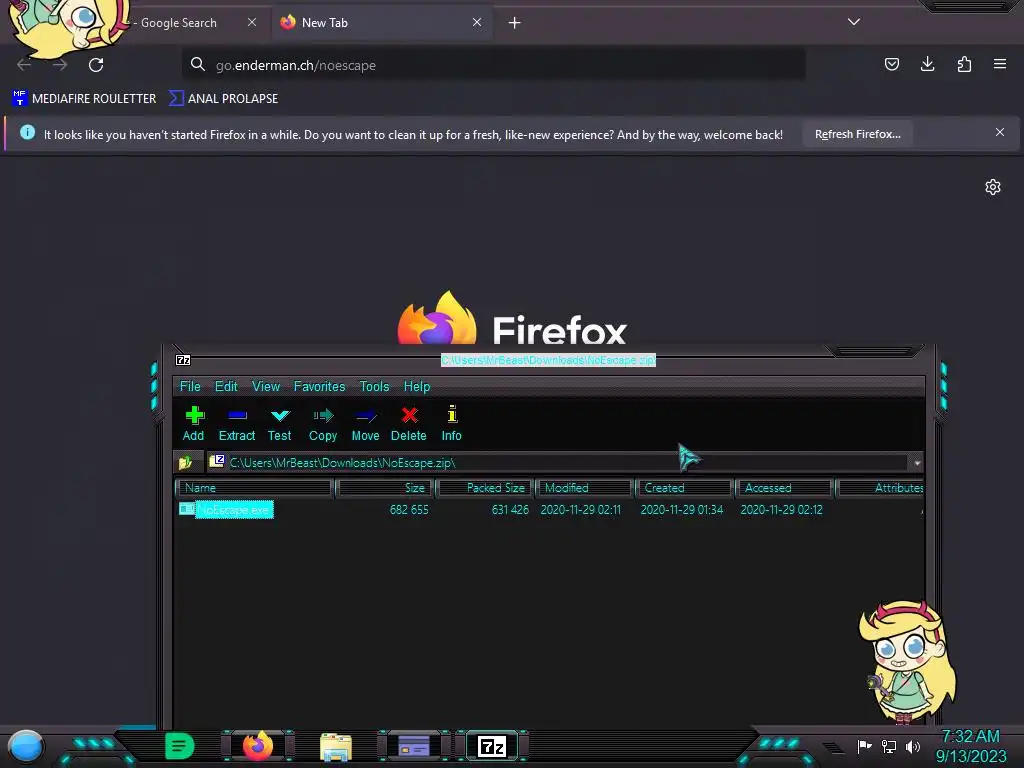This screenshot has height=768, width=1024.
Task: Click the 682 655 size value
Action: (409, 509)
